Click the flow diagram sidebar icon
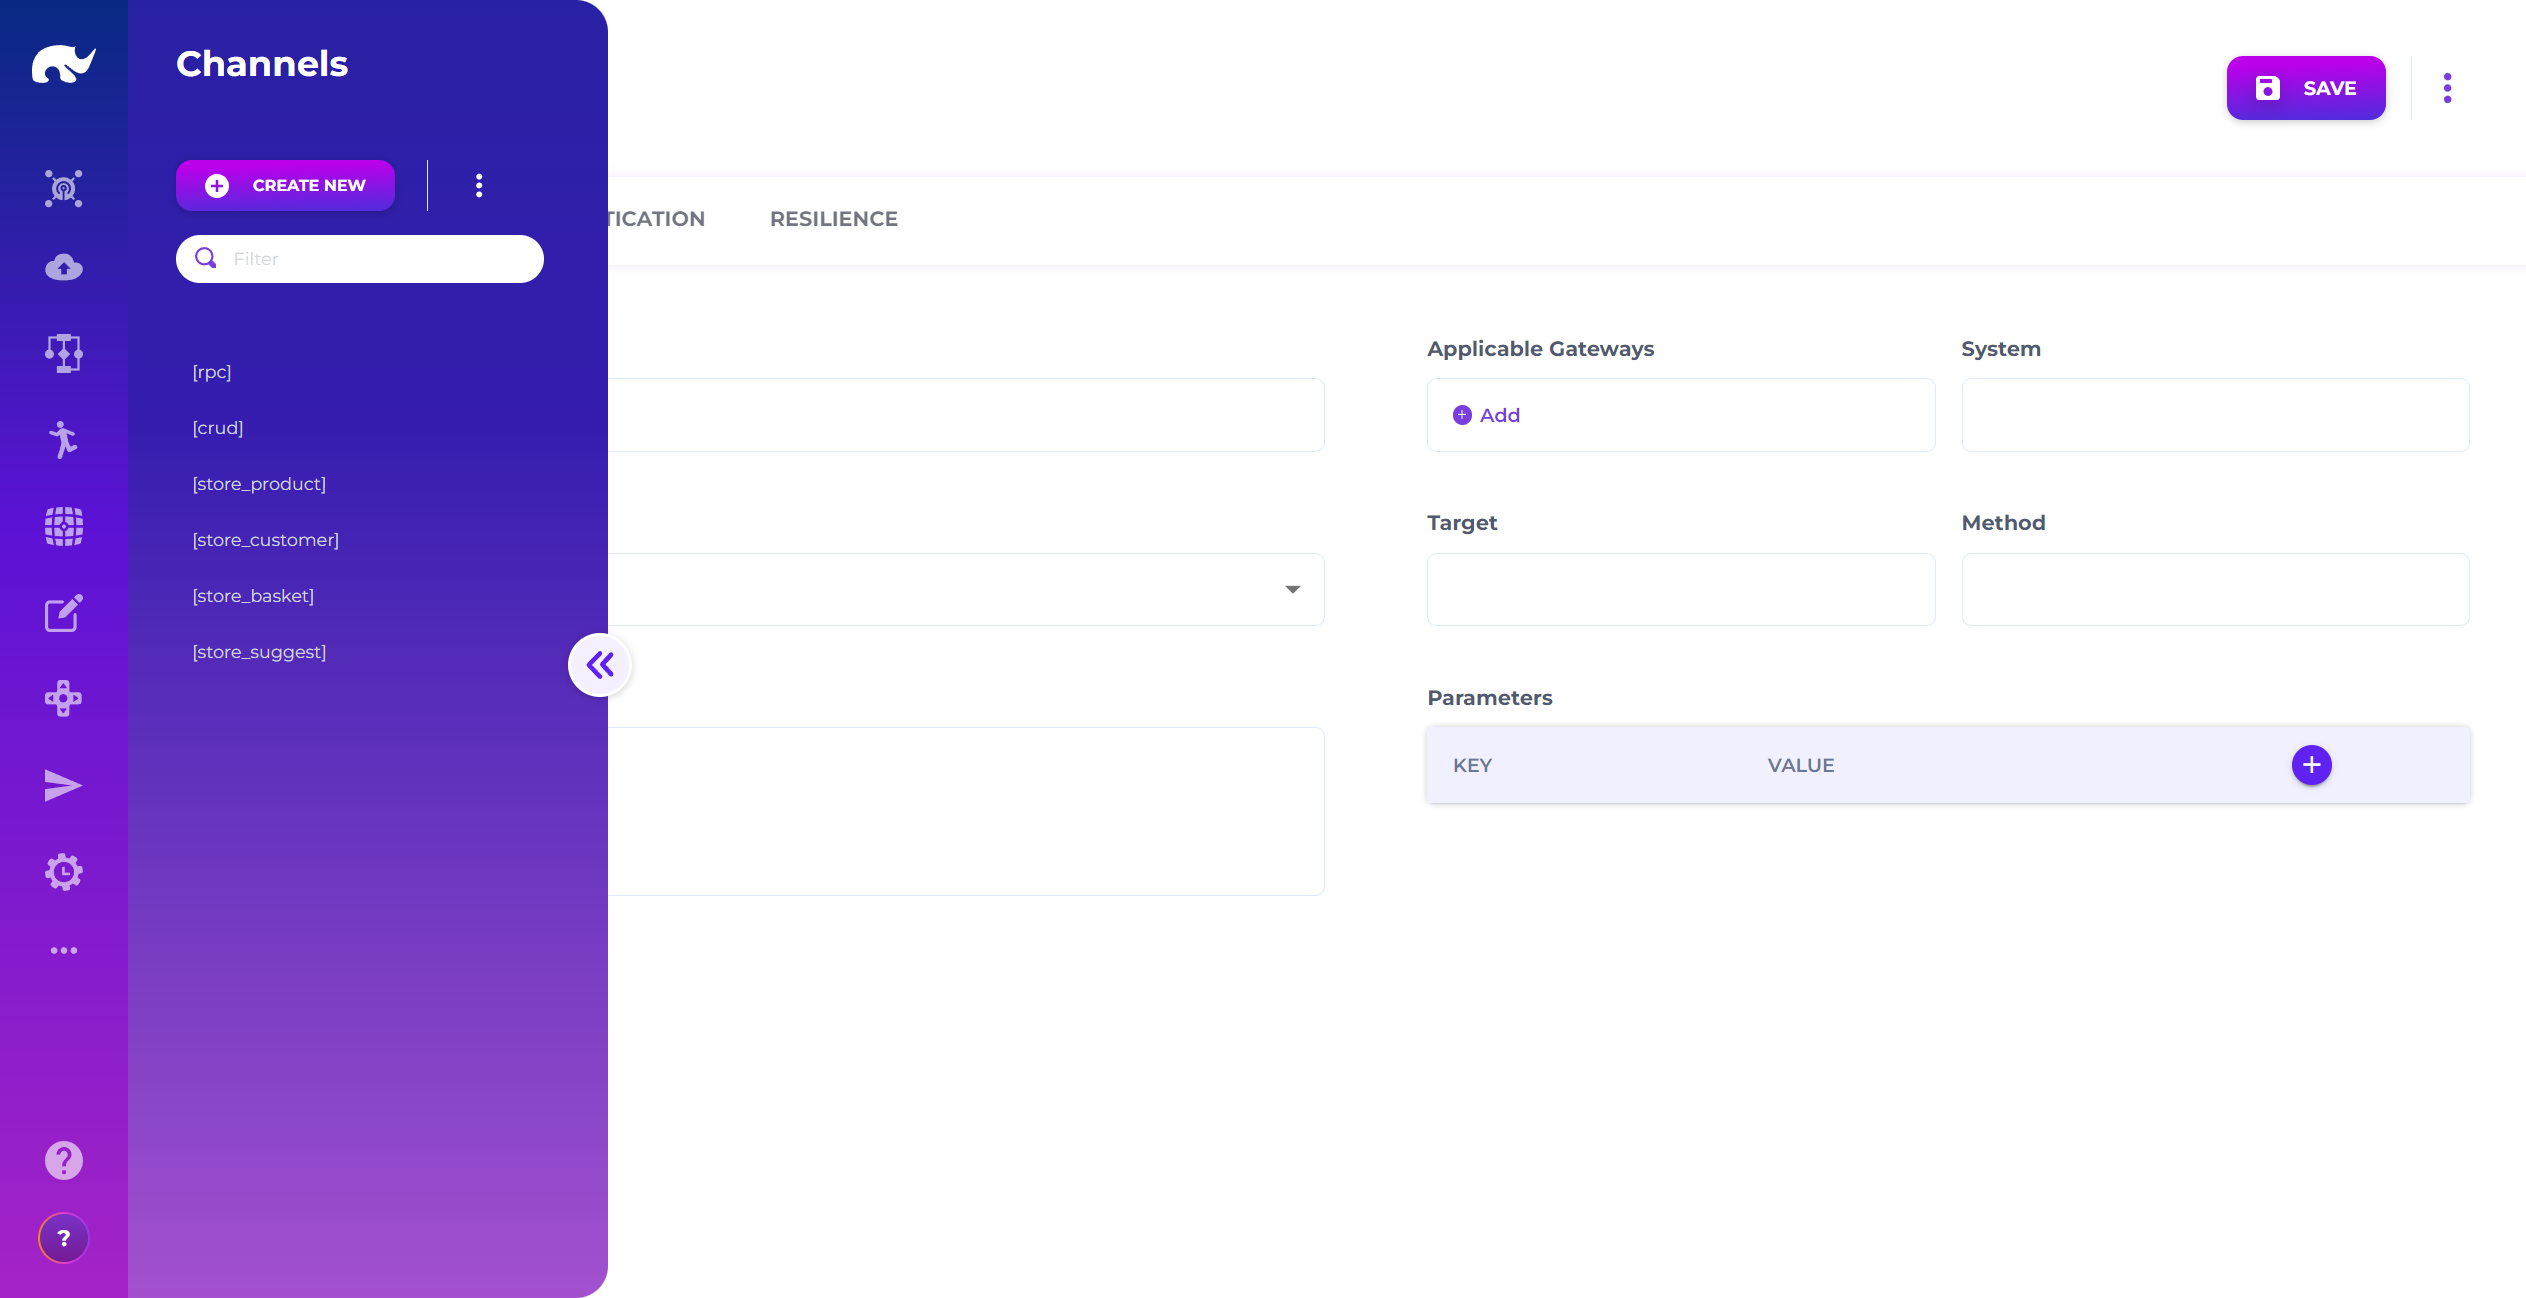Screen dimensions: 2526x1298 64,353
